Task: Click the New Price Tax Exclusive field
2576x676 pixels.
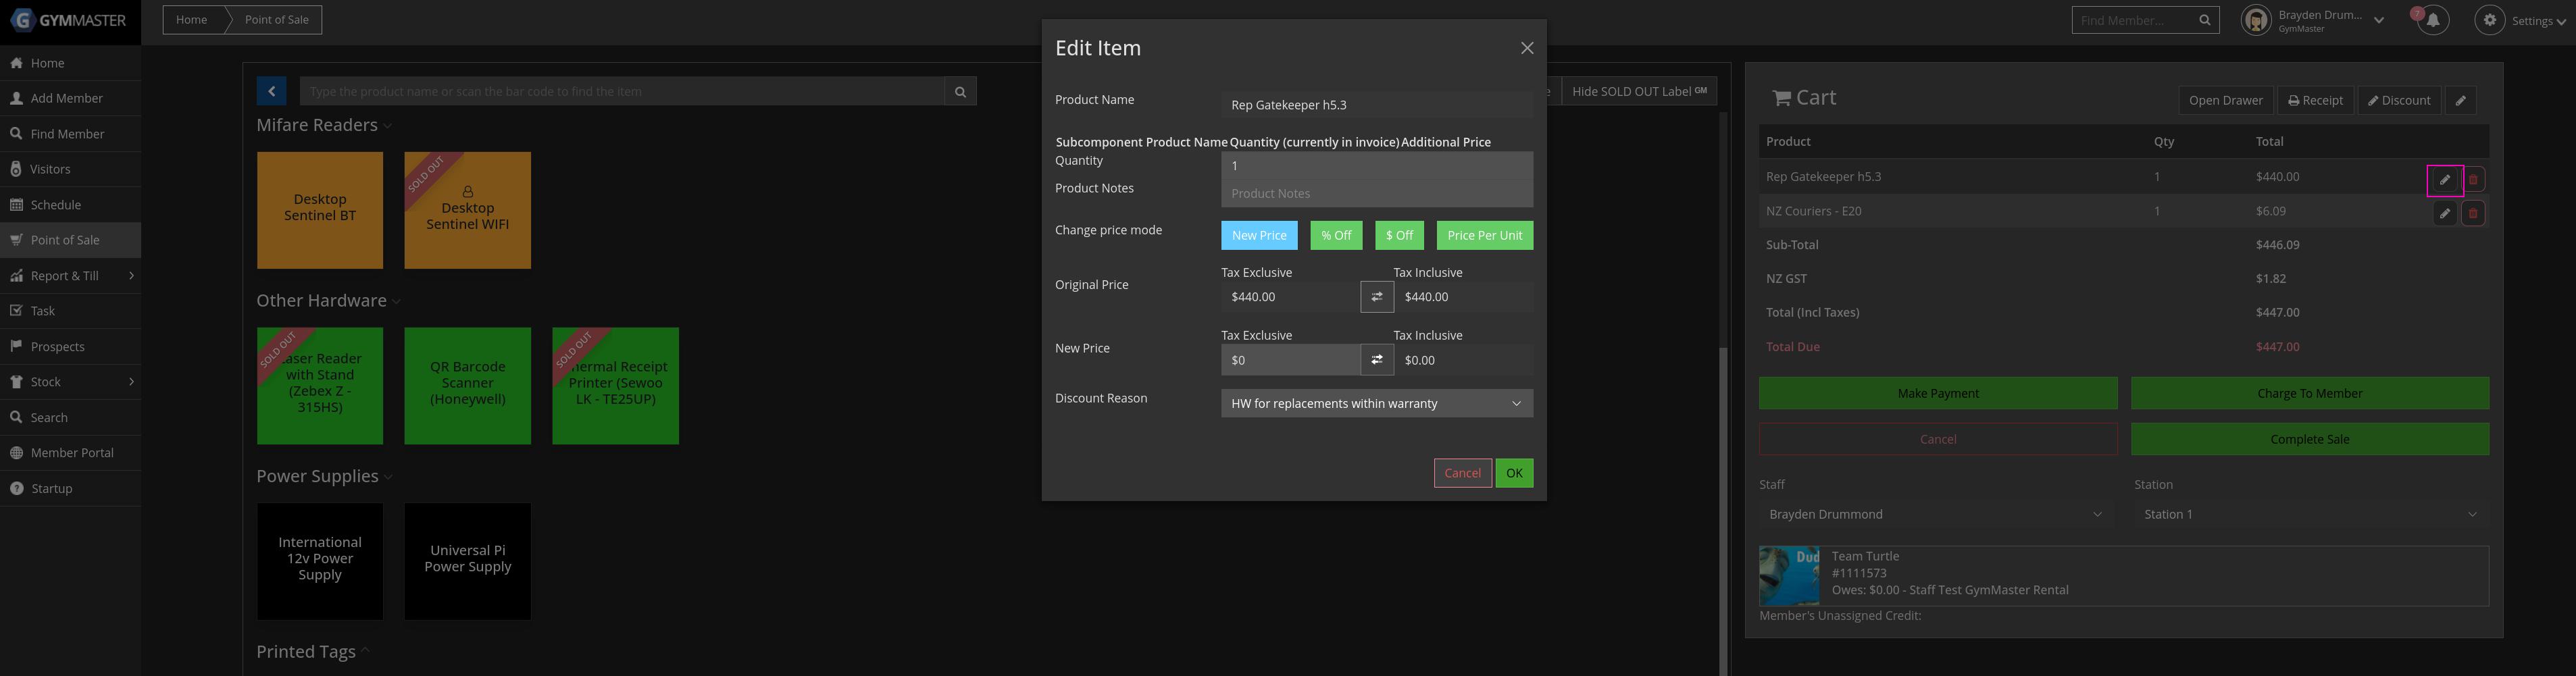Action: [1289, 360]
